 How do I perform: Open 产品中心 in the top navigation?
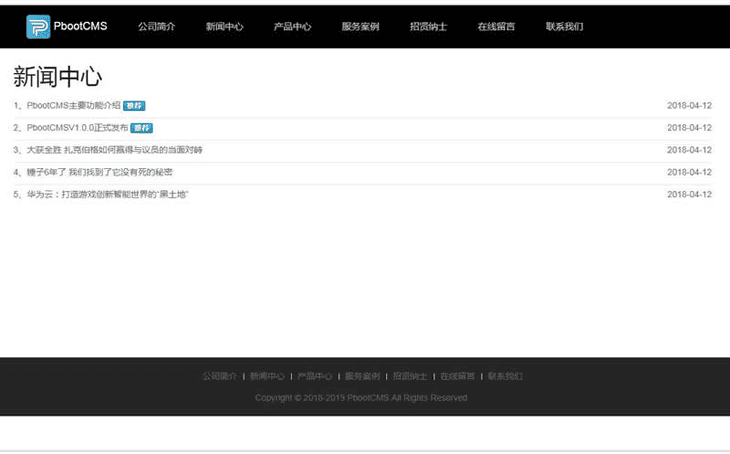pyautogui.click(x=292, y=27)
